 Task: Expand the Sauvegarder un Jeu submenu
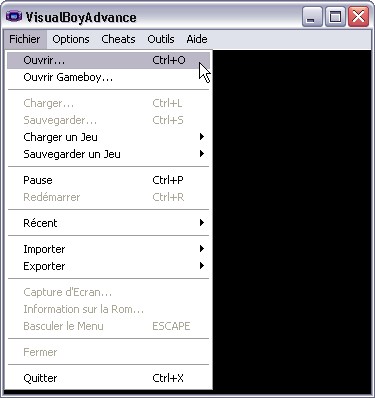(x=109, y=154)
